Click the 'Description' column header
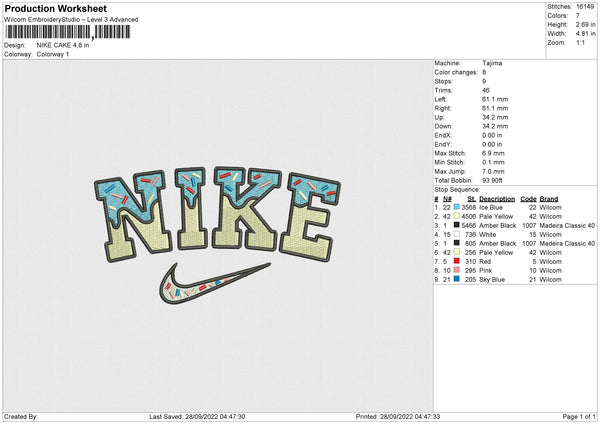Image resolution: width=600 pixels, height=424 pixels. [x=497, y=199]
